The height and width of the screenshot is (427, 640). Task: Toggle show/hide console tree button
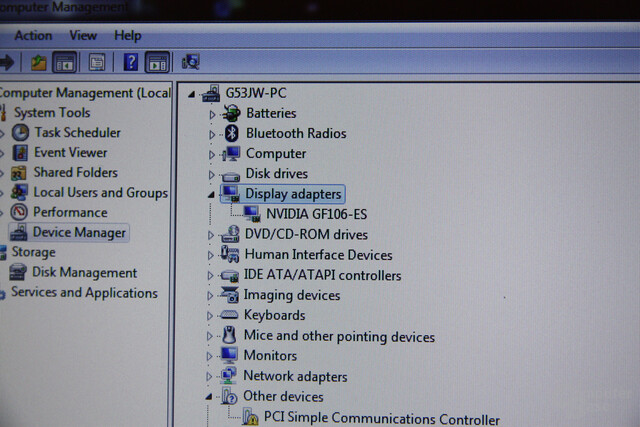64,63
